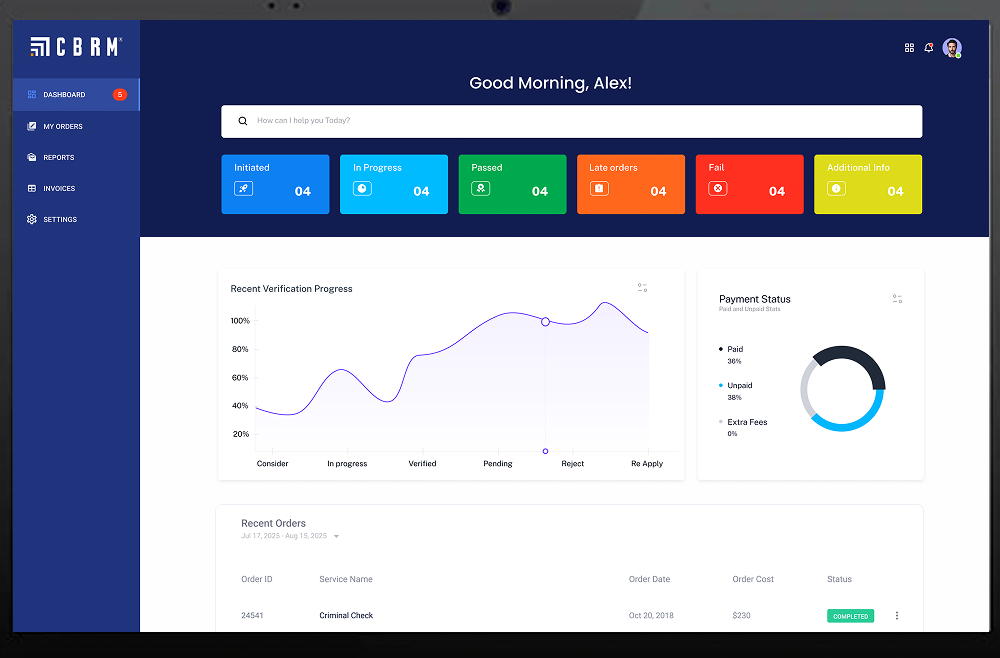The height and width of the screenshot is (658, 1000).
Task: Click the red Fail status card
Action: (749, 184)
